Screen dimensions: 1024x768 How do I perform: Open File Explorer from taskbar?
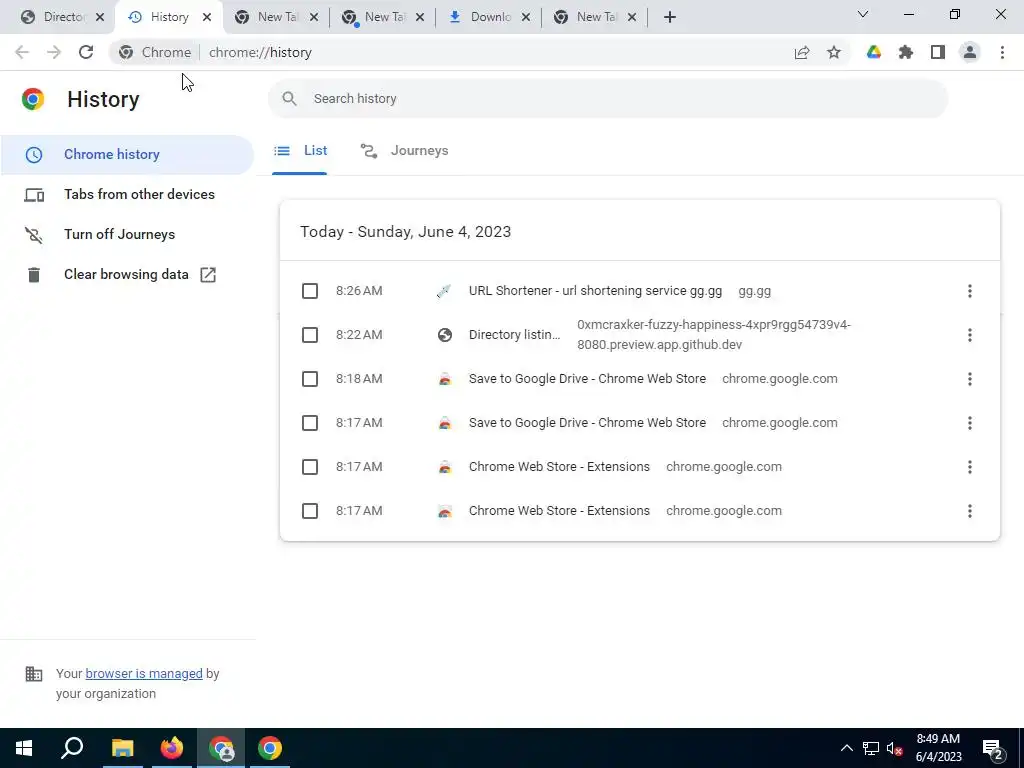click(122, 748)
